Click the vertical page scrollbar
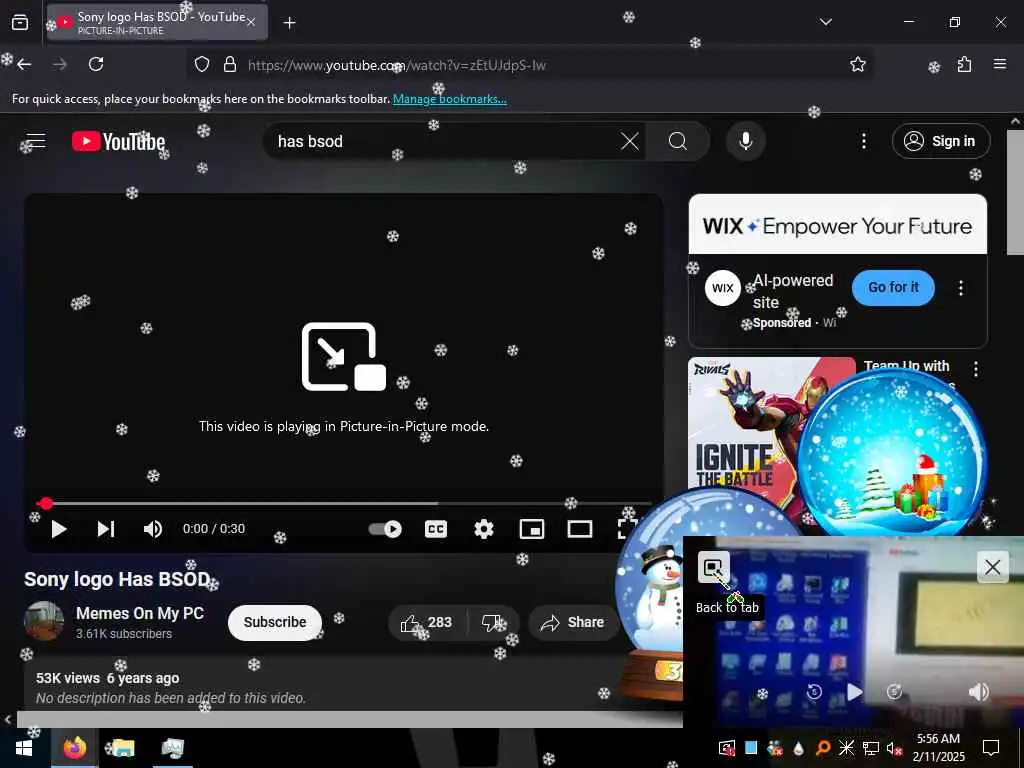 pyautogui.click(x=1015, y=193)
